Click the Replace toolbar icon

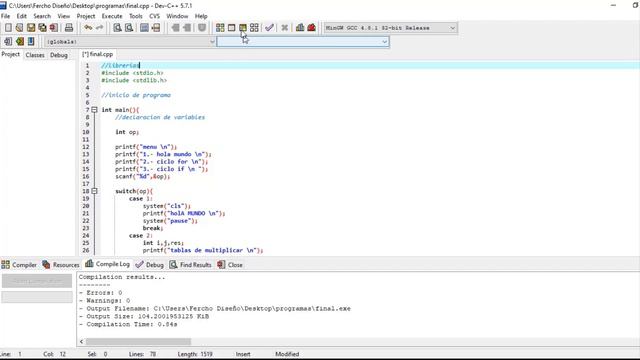click(x=129, y=28)
